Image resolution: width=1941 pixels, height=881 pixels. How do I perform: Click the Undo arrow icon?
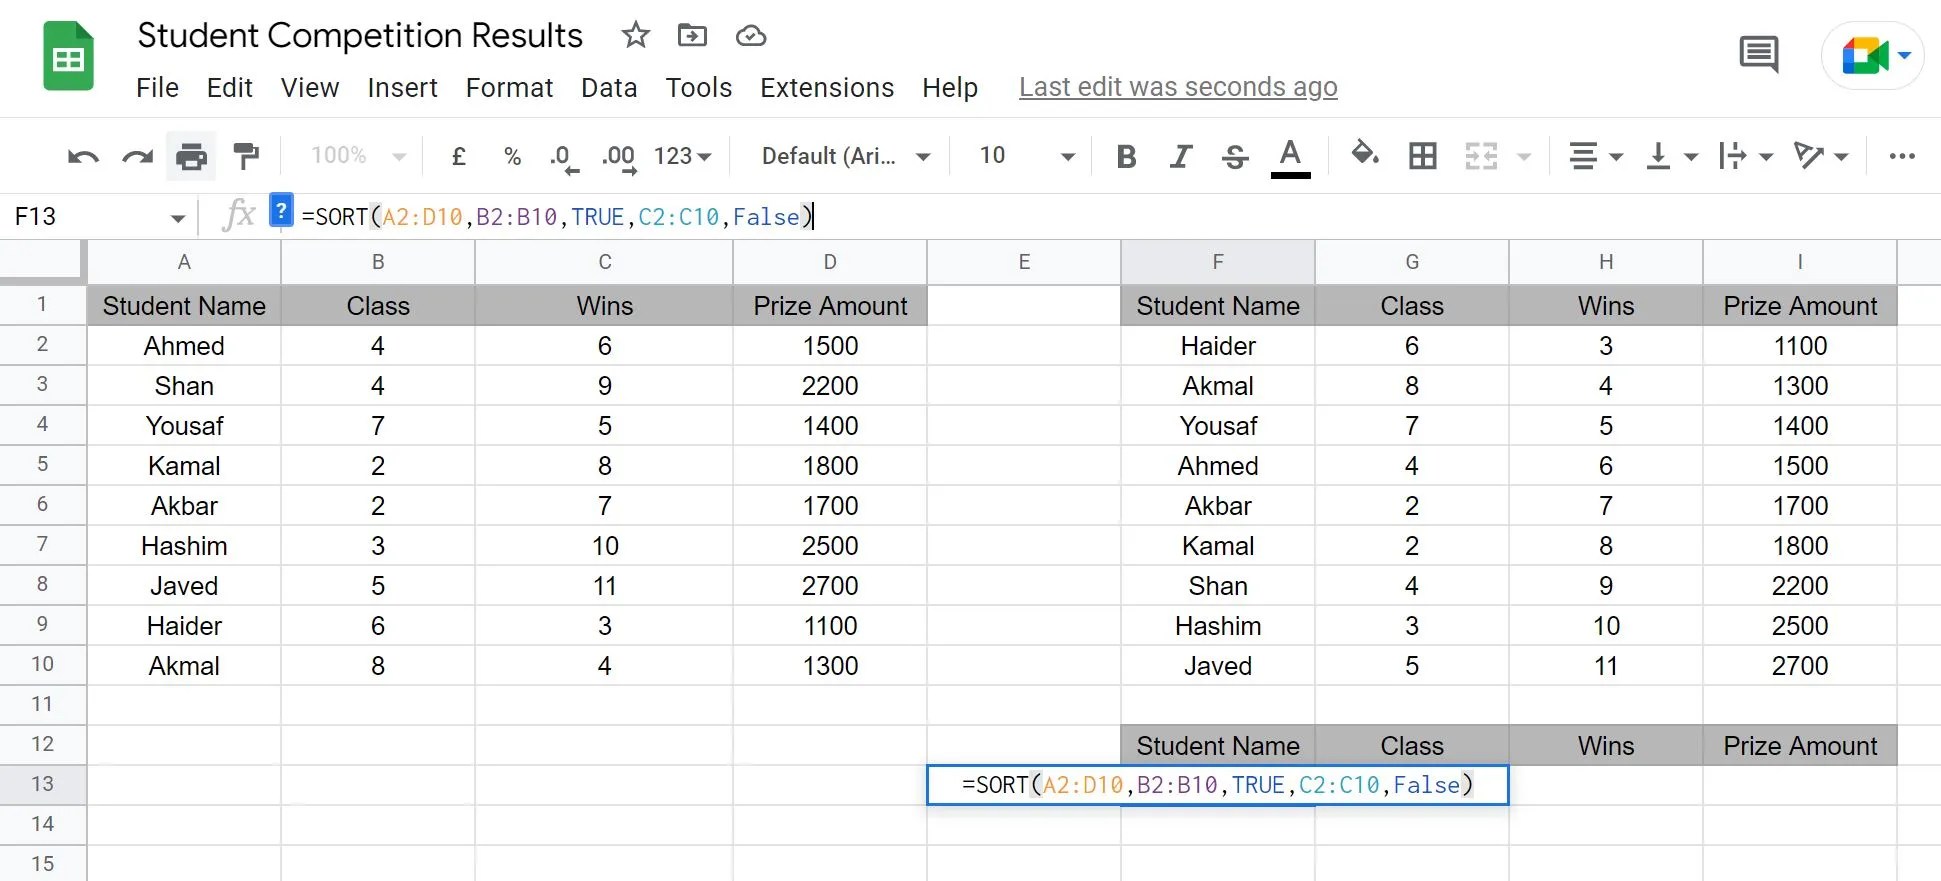point(83,156)
